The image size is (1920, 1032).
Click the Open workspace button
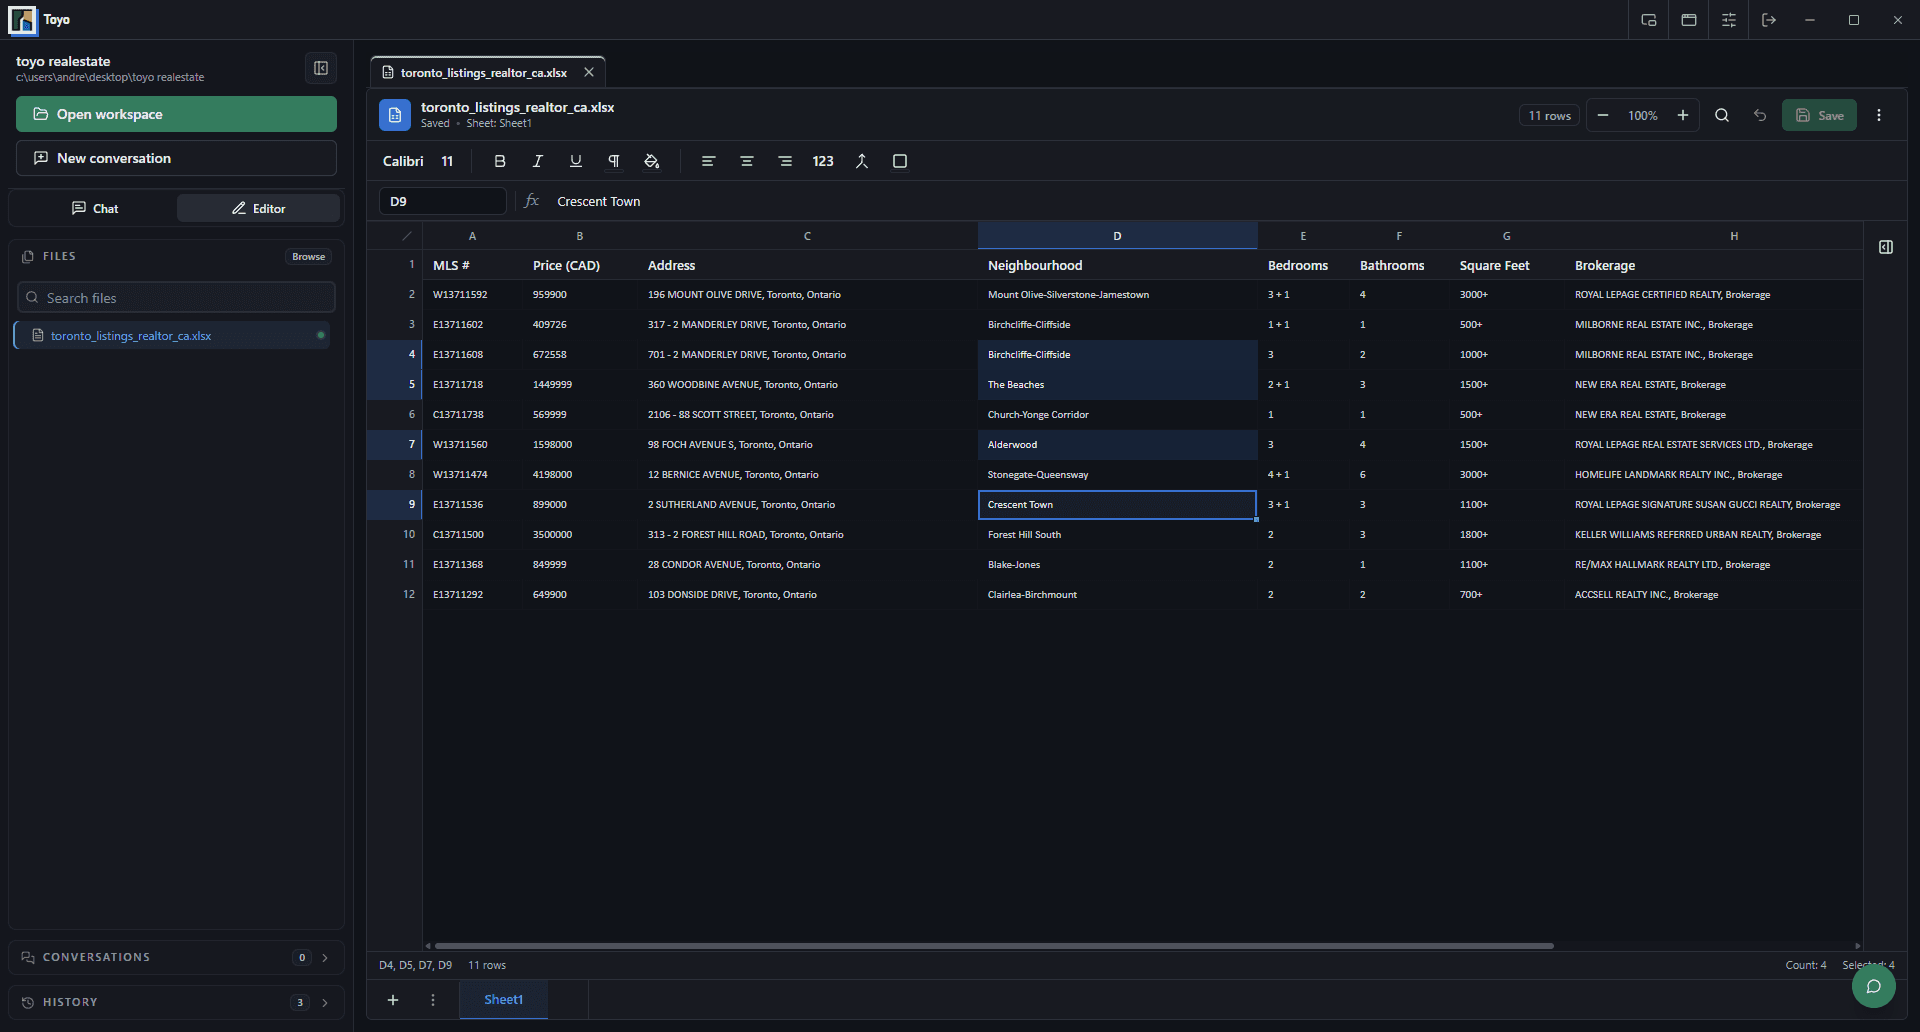point(176,114)
